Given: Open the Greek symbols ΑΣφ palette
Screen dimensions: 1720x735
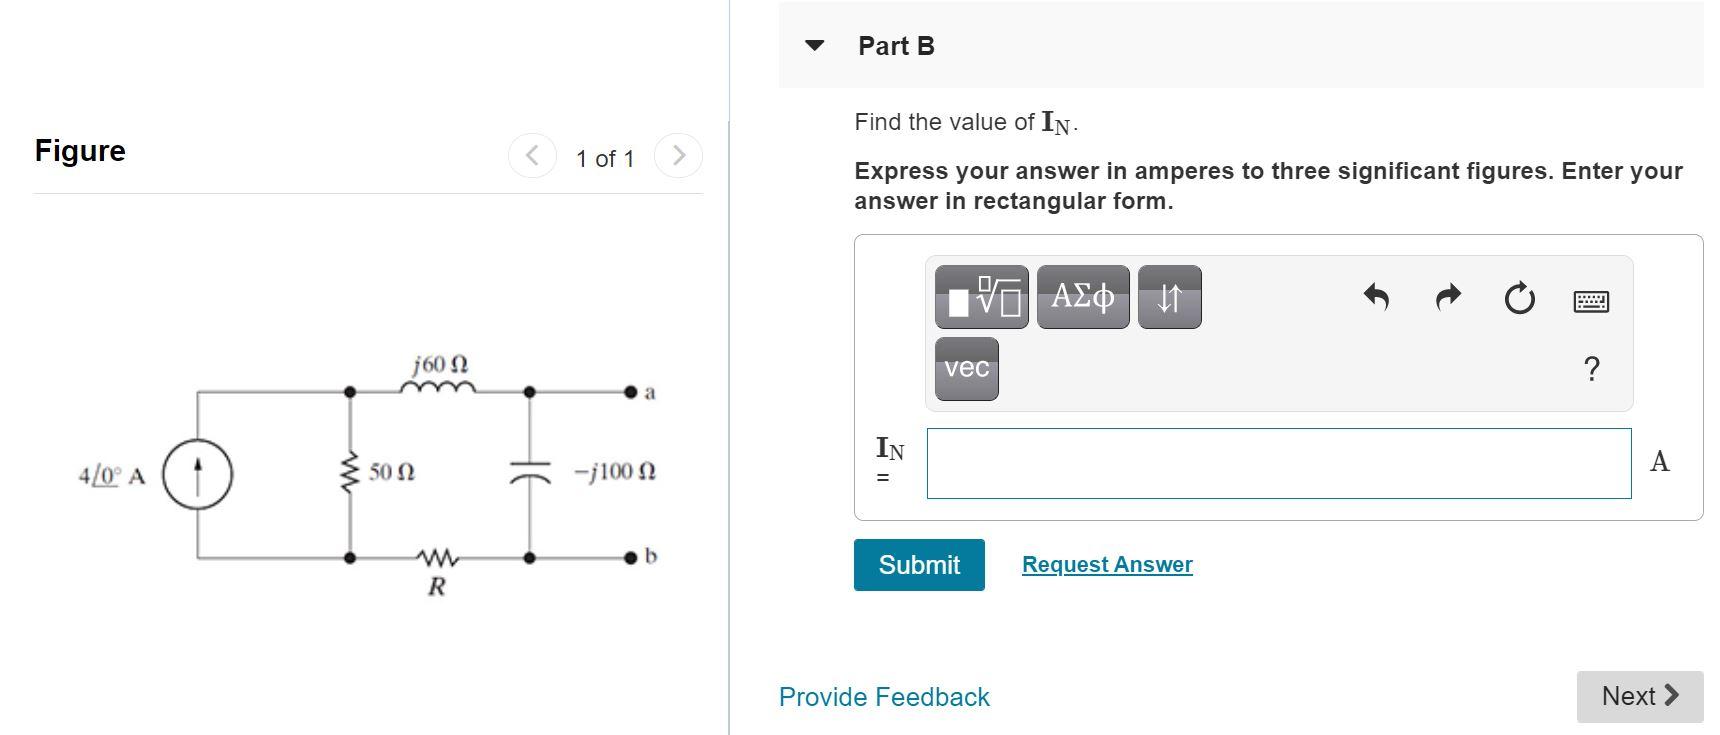Looking at the screenshot, I should (1083, 295).
